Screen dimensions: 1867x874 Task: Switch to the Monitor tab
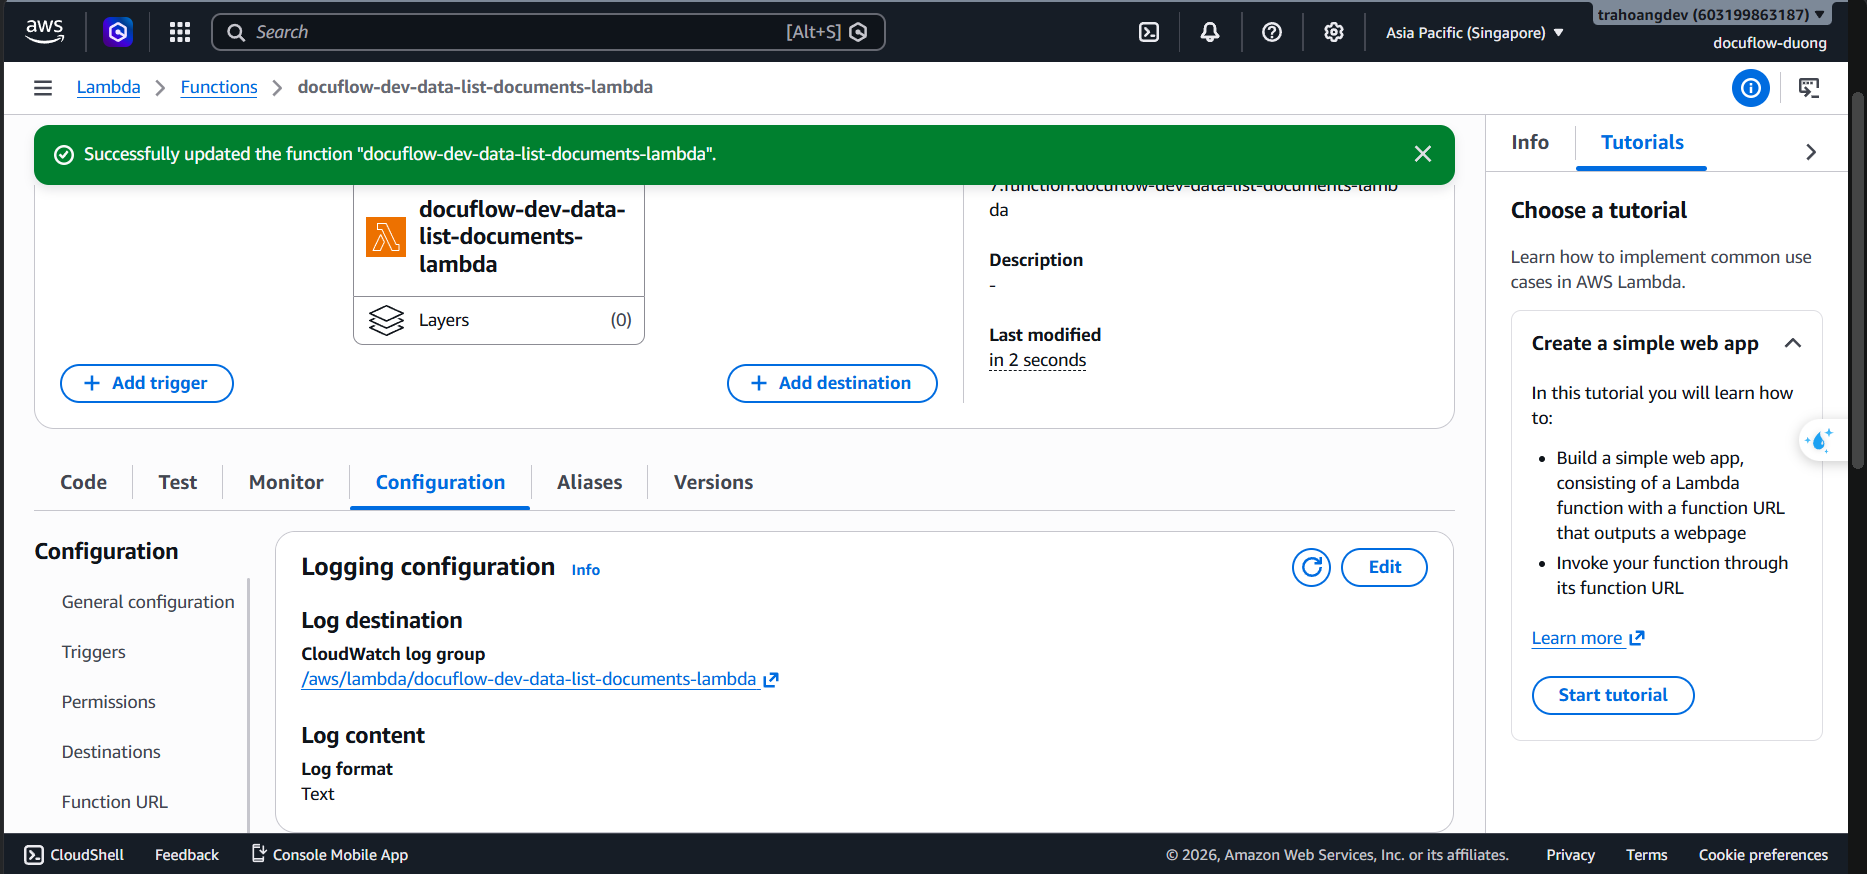(286, 482)
